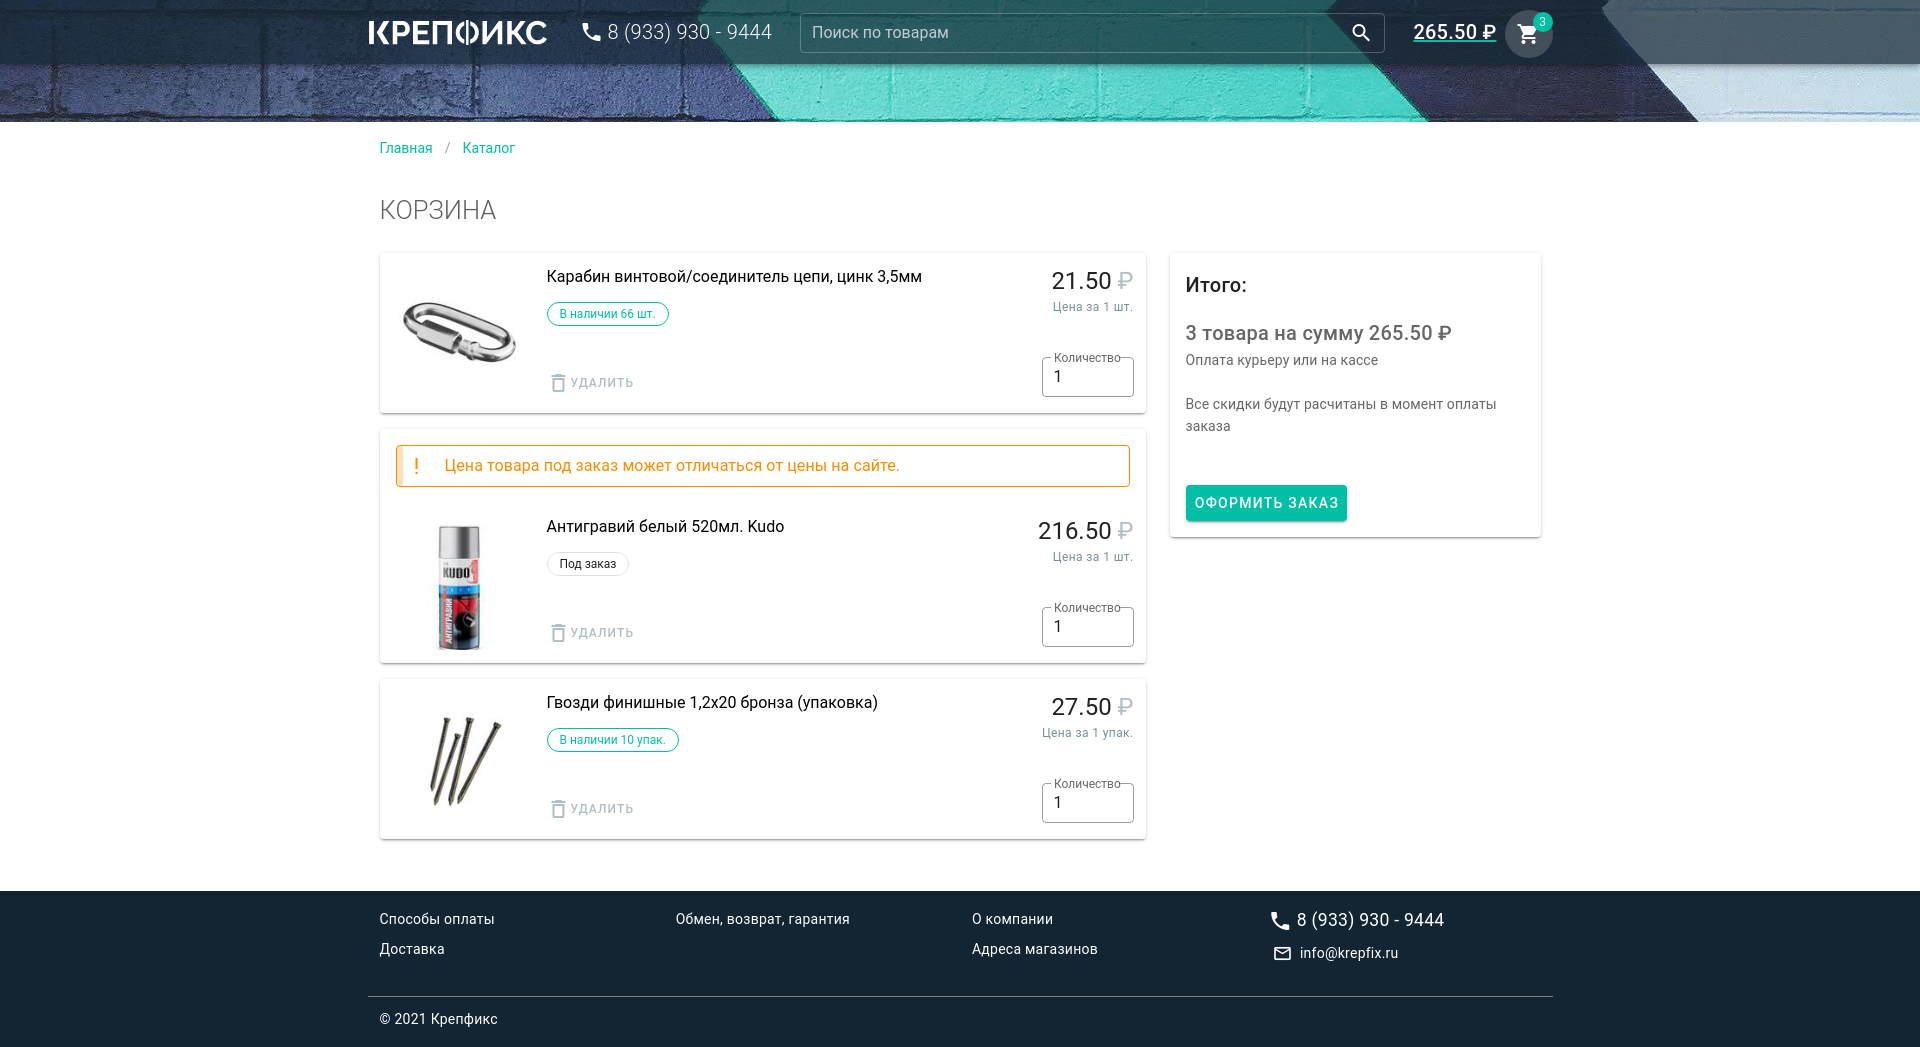Edit quantity field for the carabiner
1920x1047 pixels.
1087,378
